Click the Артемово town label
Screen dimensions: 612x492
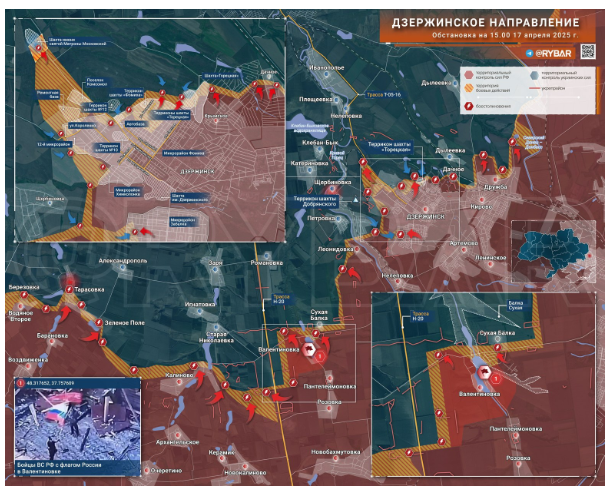click(464, 243)
